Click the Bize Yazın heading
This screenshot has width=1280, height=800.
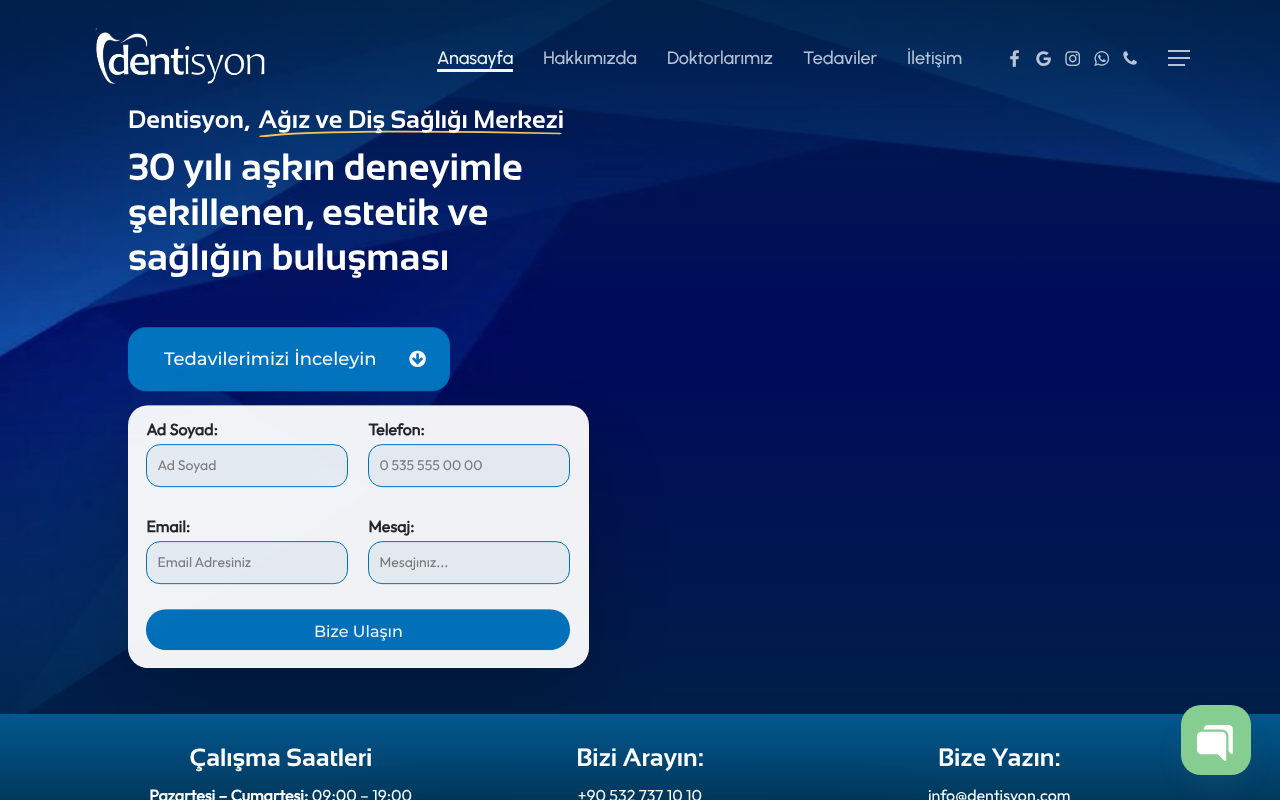999,758
